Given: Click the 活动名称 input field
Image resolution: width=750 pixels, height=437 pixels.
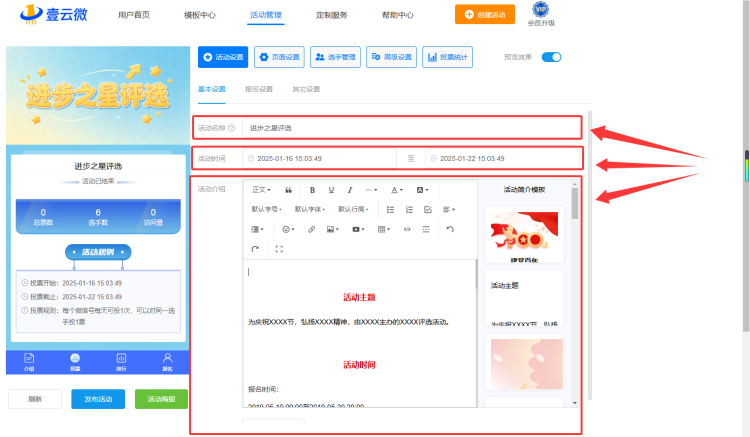Looking at the screenshot, I should pos(411,128).
